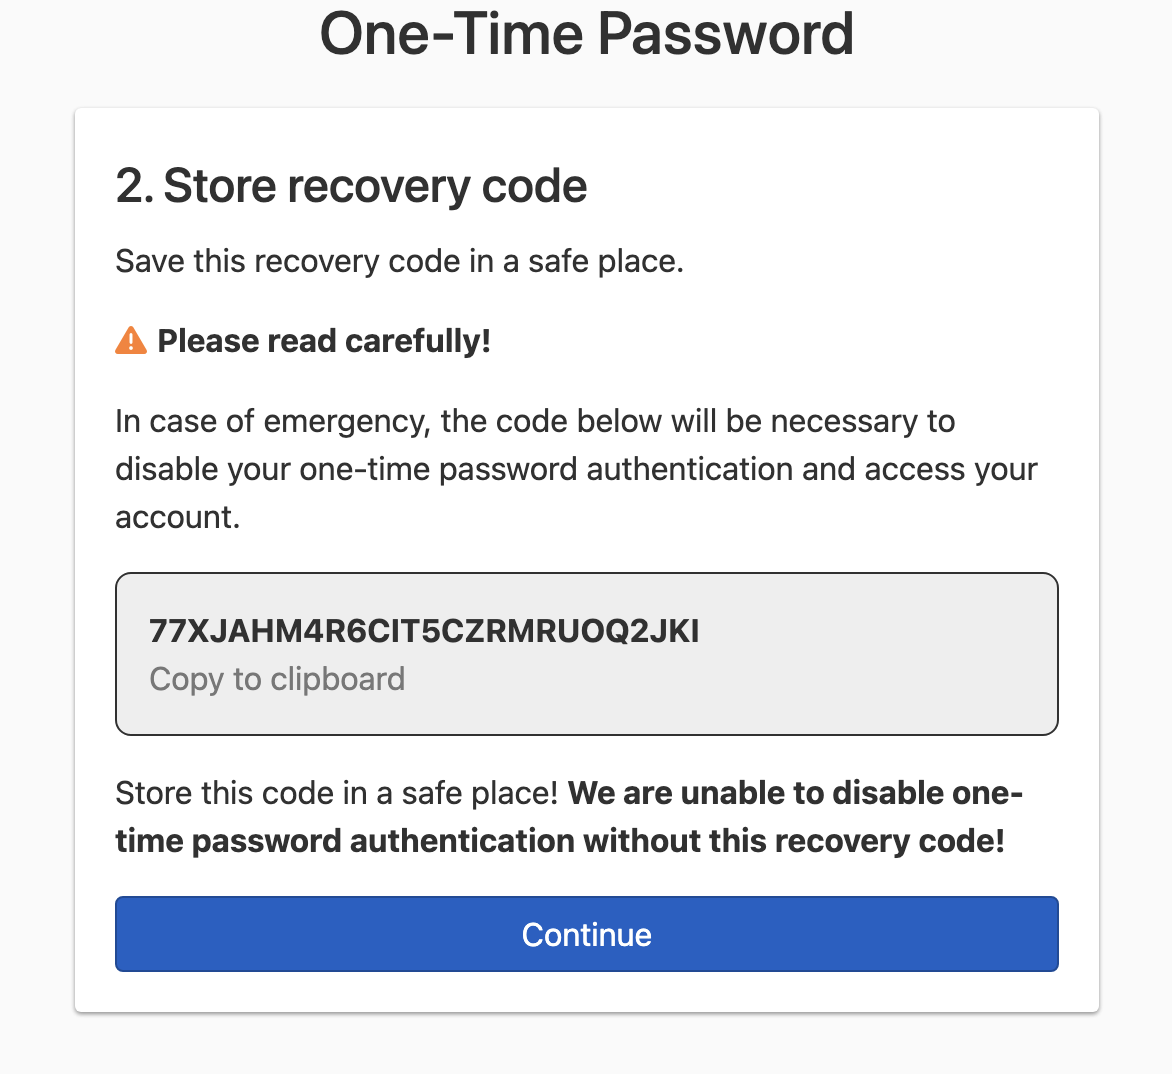Click the '2. Store recovery code' heading

pyautogui.click(x=351, y=186)
